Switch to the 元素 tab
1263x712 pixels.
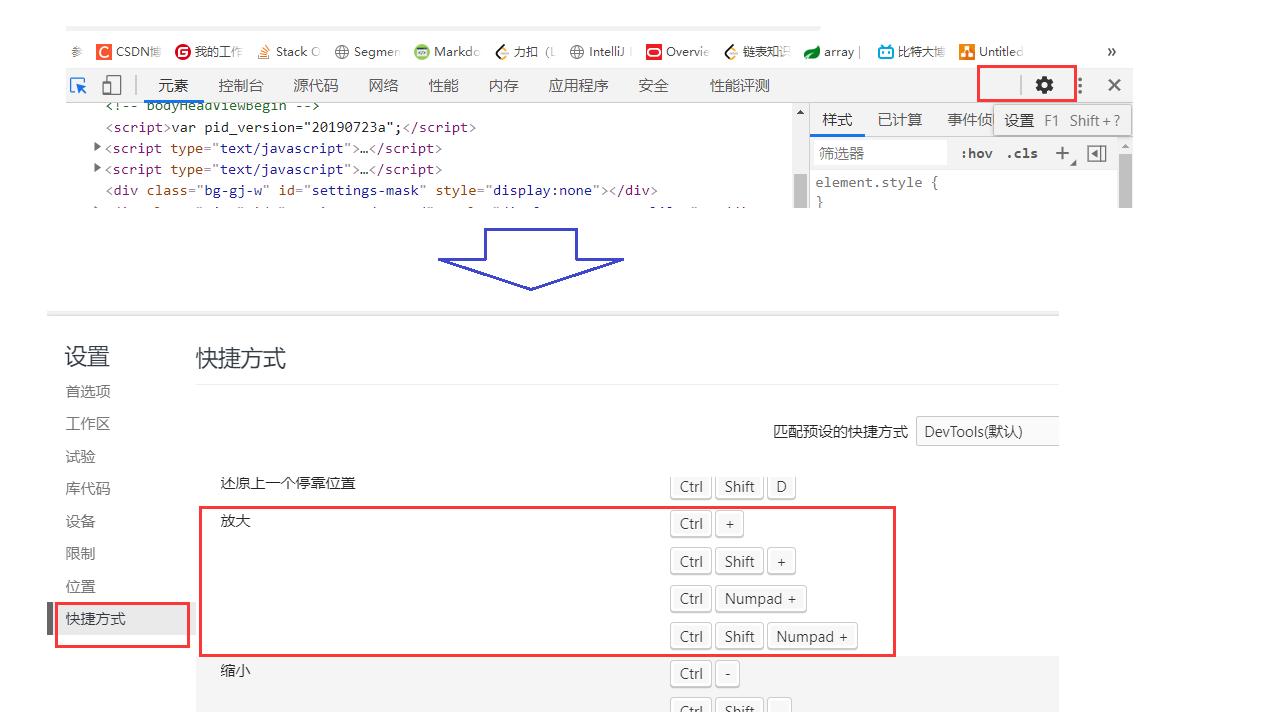pos(173,86)
